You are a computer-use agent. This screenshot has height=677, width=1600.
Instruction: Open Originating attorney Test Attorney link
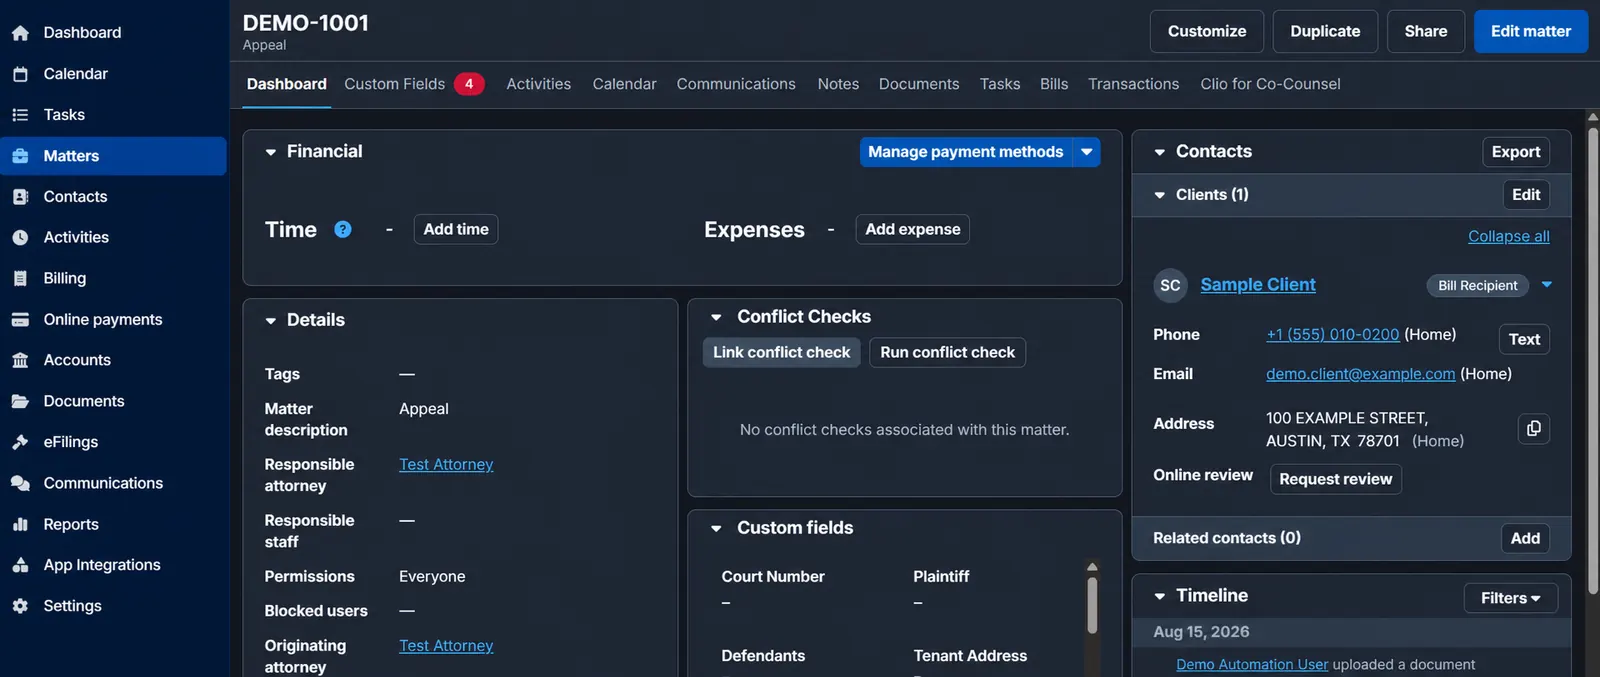click(x=446, y=646)
